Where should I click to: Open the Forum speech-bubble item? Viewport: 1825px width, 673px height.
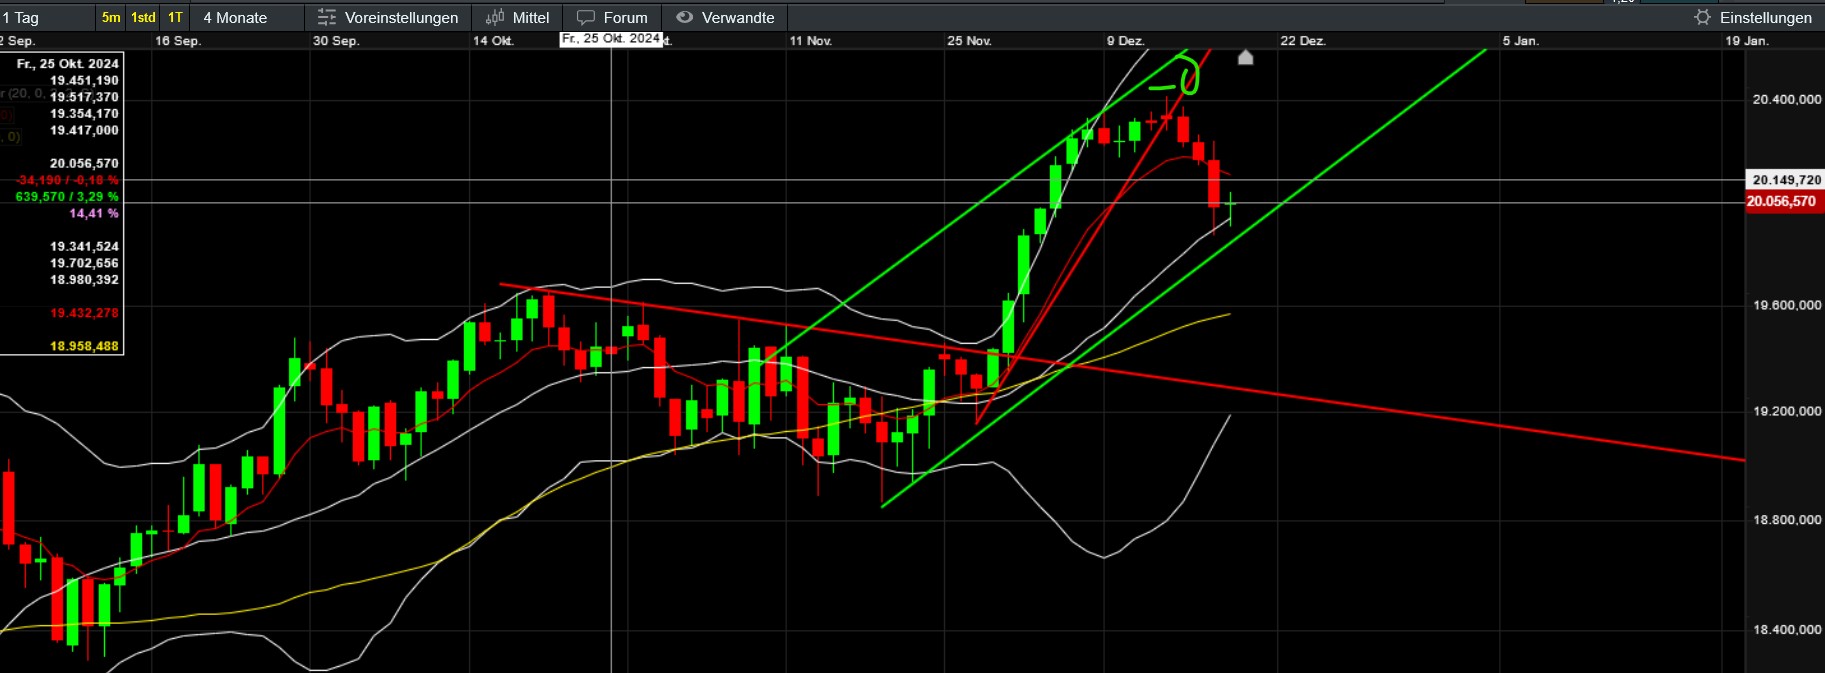tap(613, 18)
